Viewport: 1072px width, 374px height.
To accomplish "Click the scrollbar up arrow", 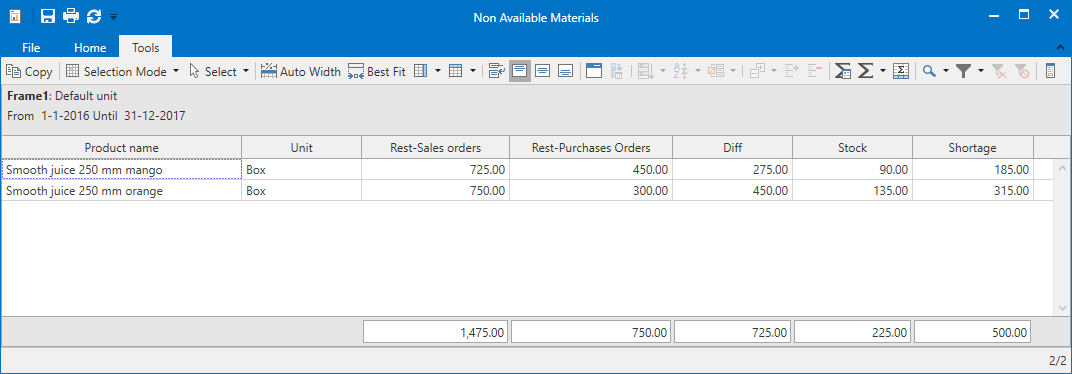I will pyautogui.click(x=1062, y=168).
